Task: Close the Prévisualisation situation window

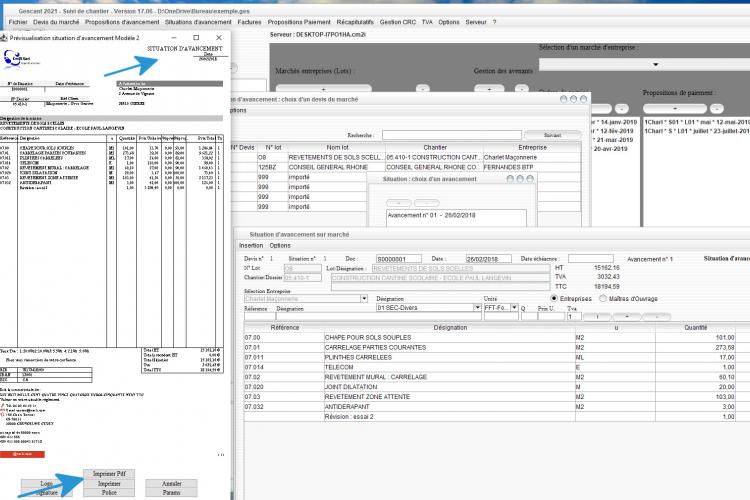Action: 219,37
